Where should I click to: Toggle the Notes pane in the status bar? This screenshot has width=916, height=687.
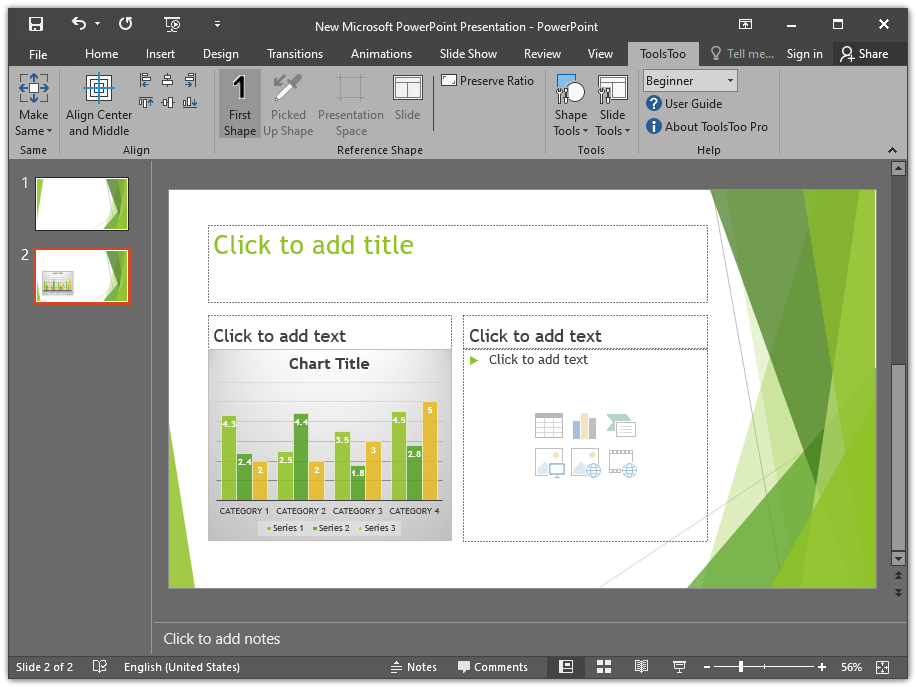click(412, 667)
